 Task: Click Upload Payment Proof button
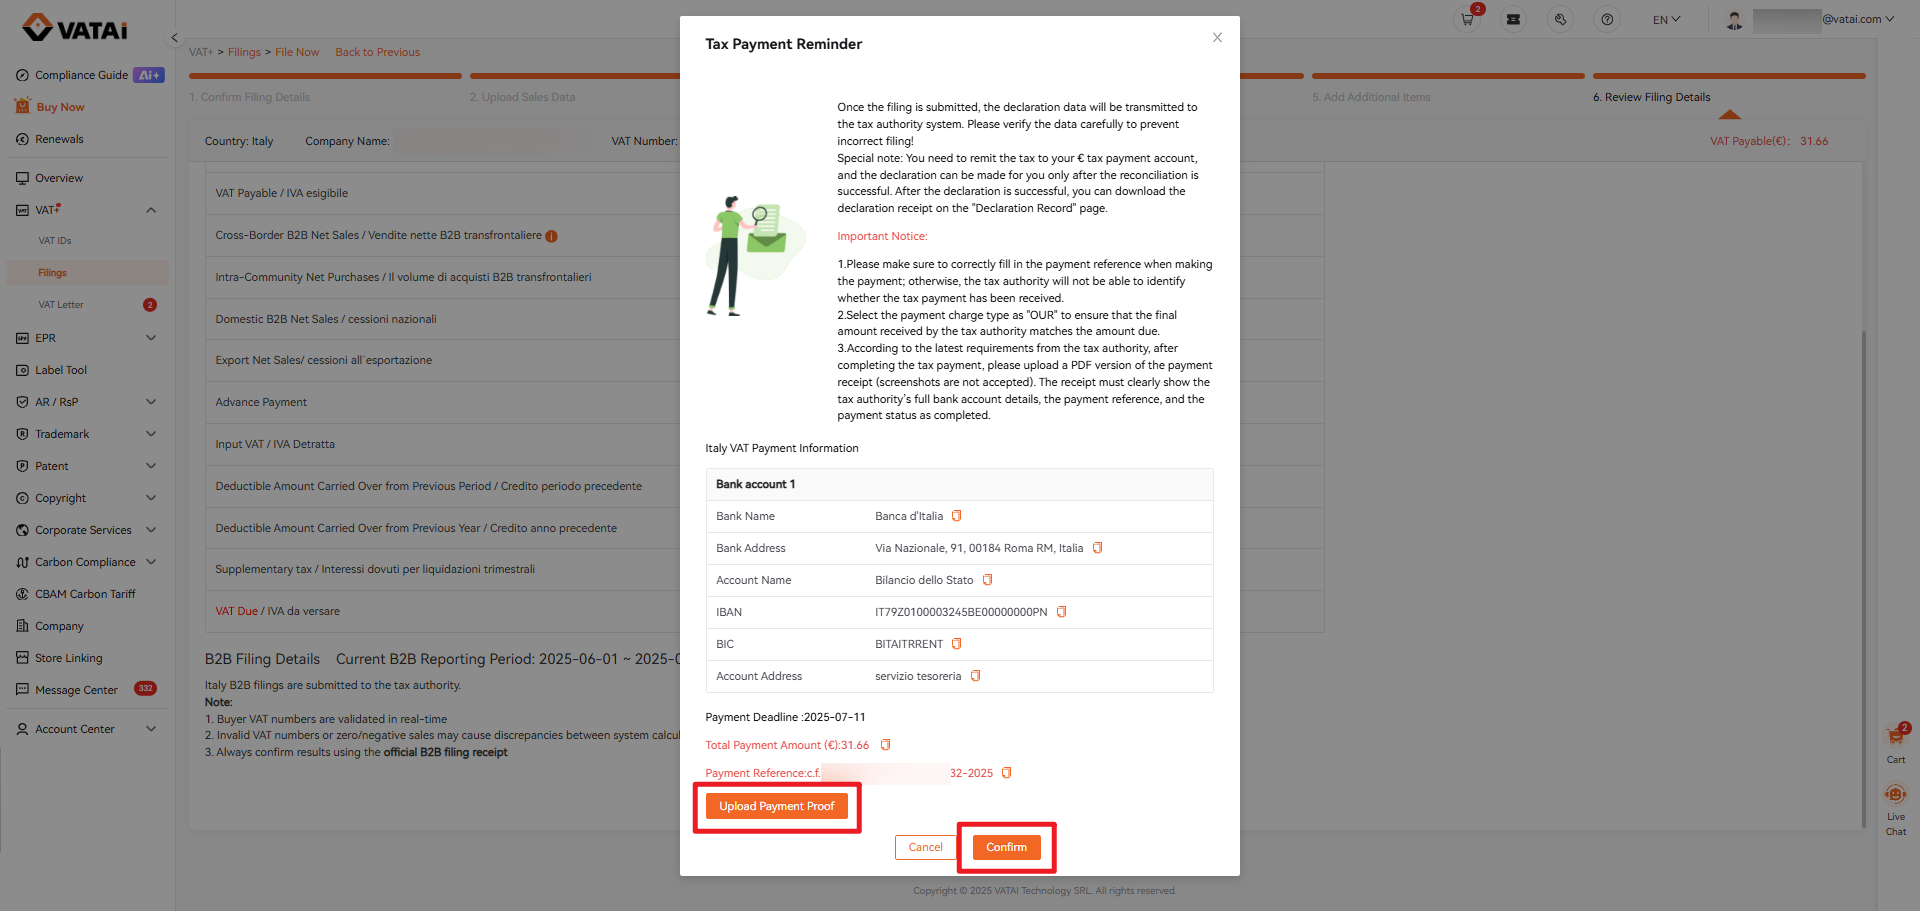pos(776,806)
